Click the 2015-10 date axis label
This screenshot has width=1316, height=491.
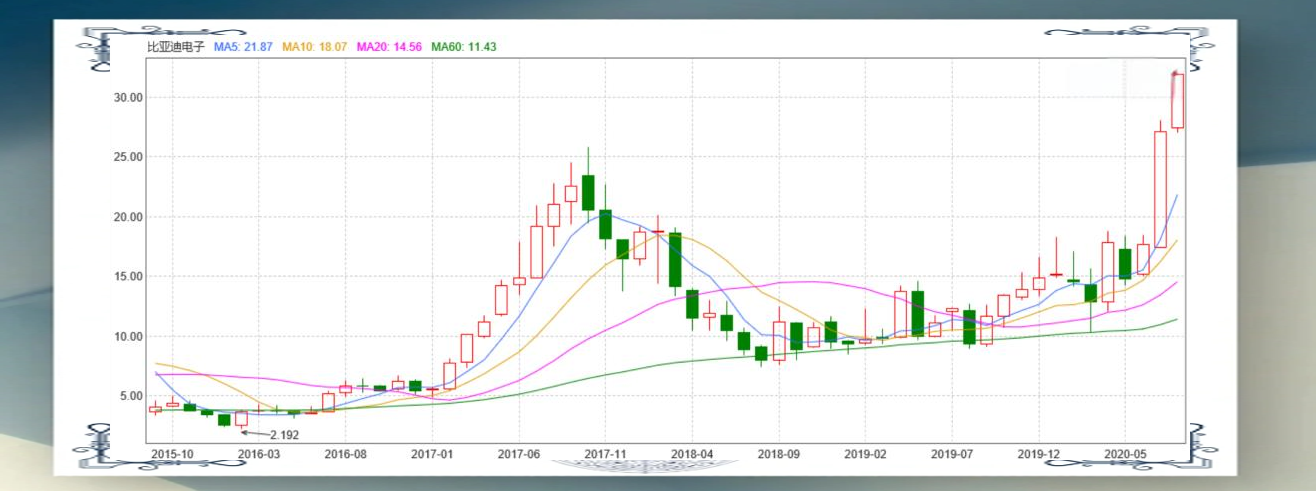click(172, 454)
